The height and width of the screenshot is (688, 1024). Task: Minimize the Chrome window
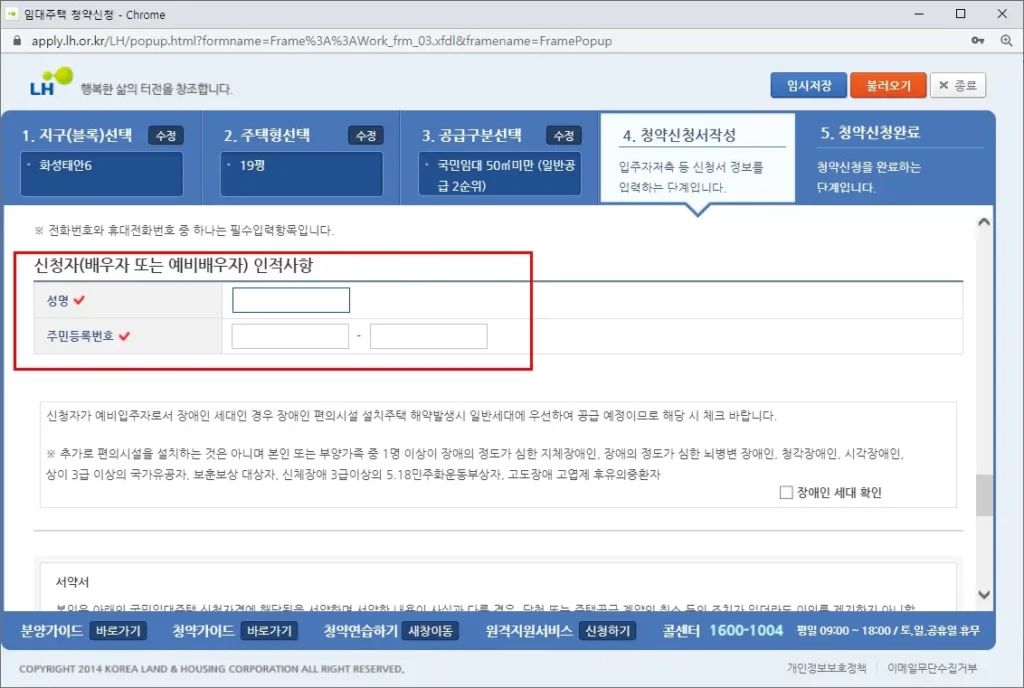point(919,14)
